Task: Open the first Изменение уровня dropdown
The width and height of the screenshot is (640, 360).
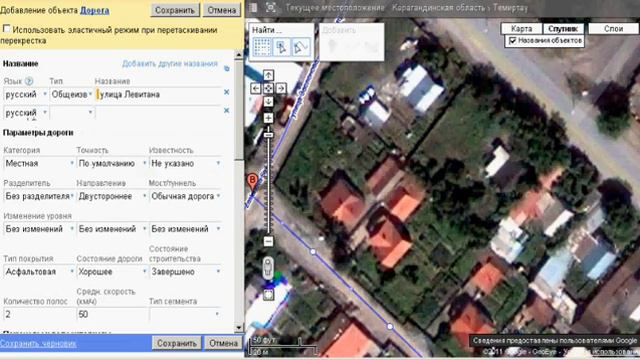Action: pyautogui.click(x=39, y=229)
